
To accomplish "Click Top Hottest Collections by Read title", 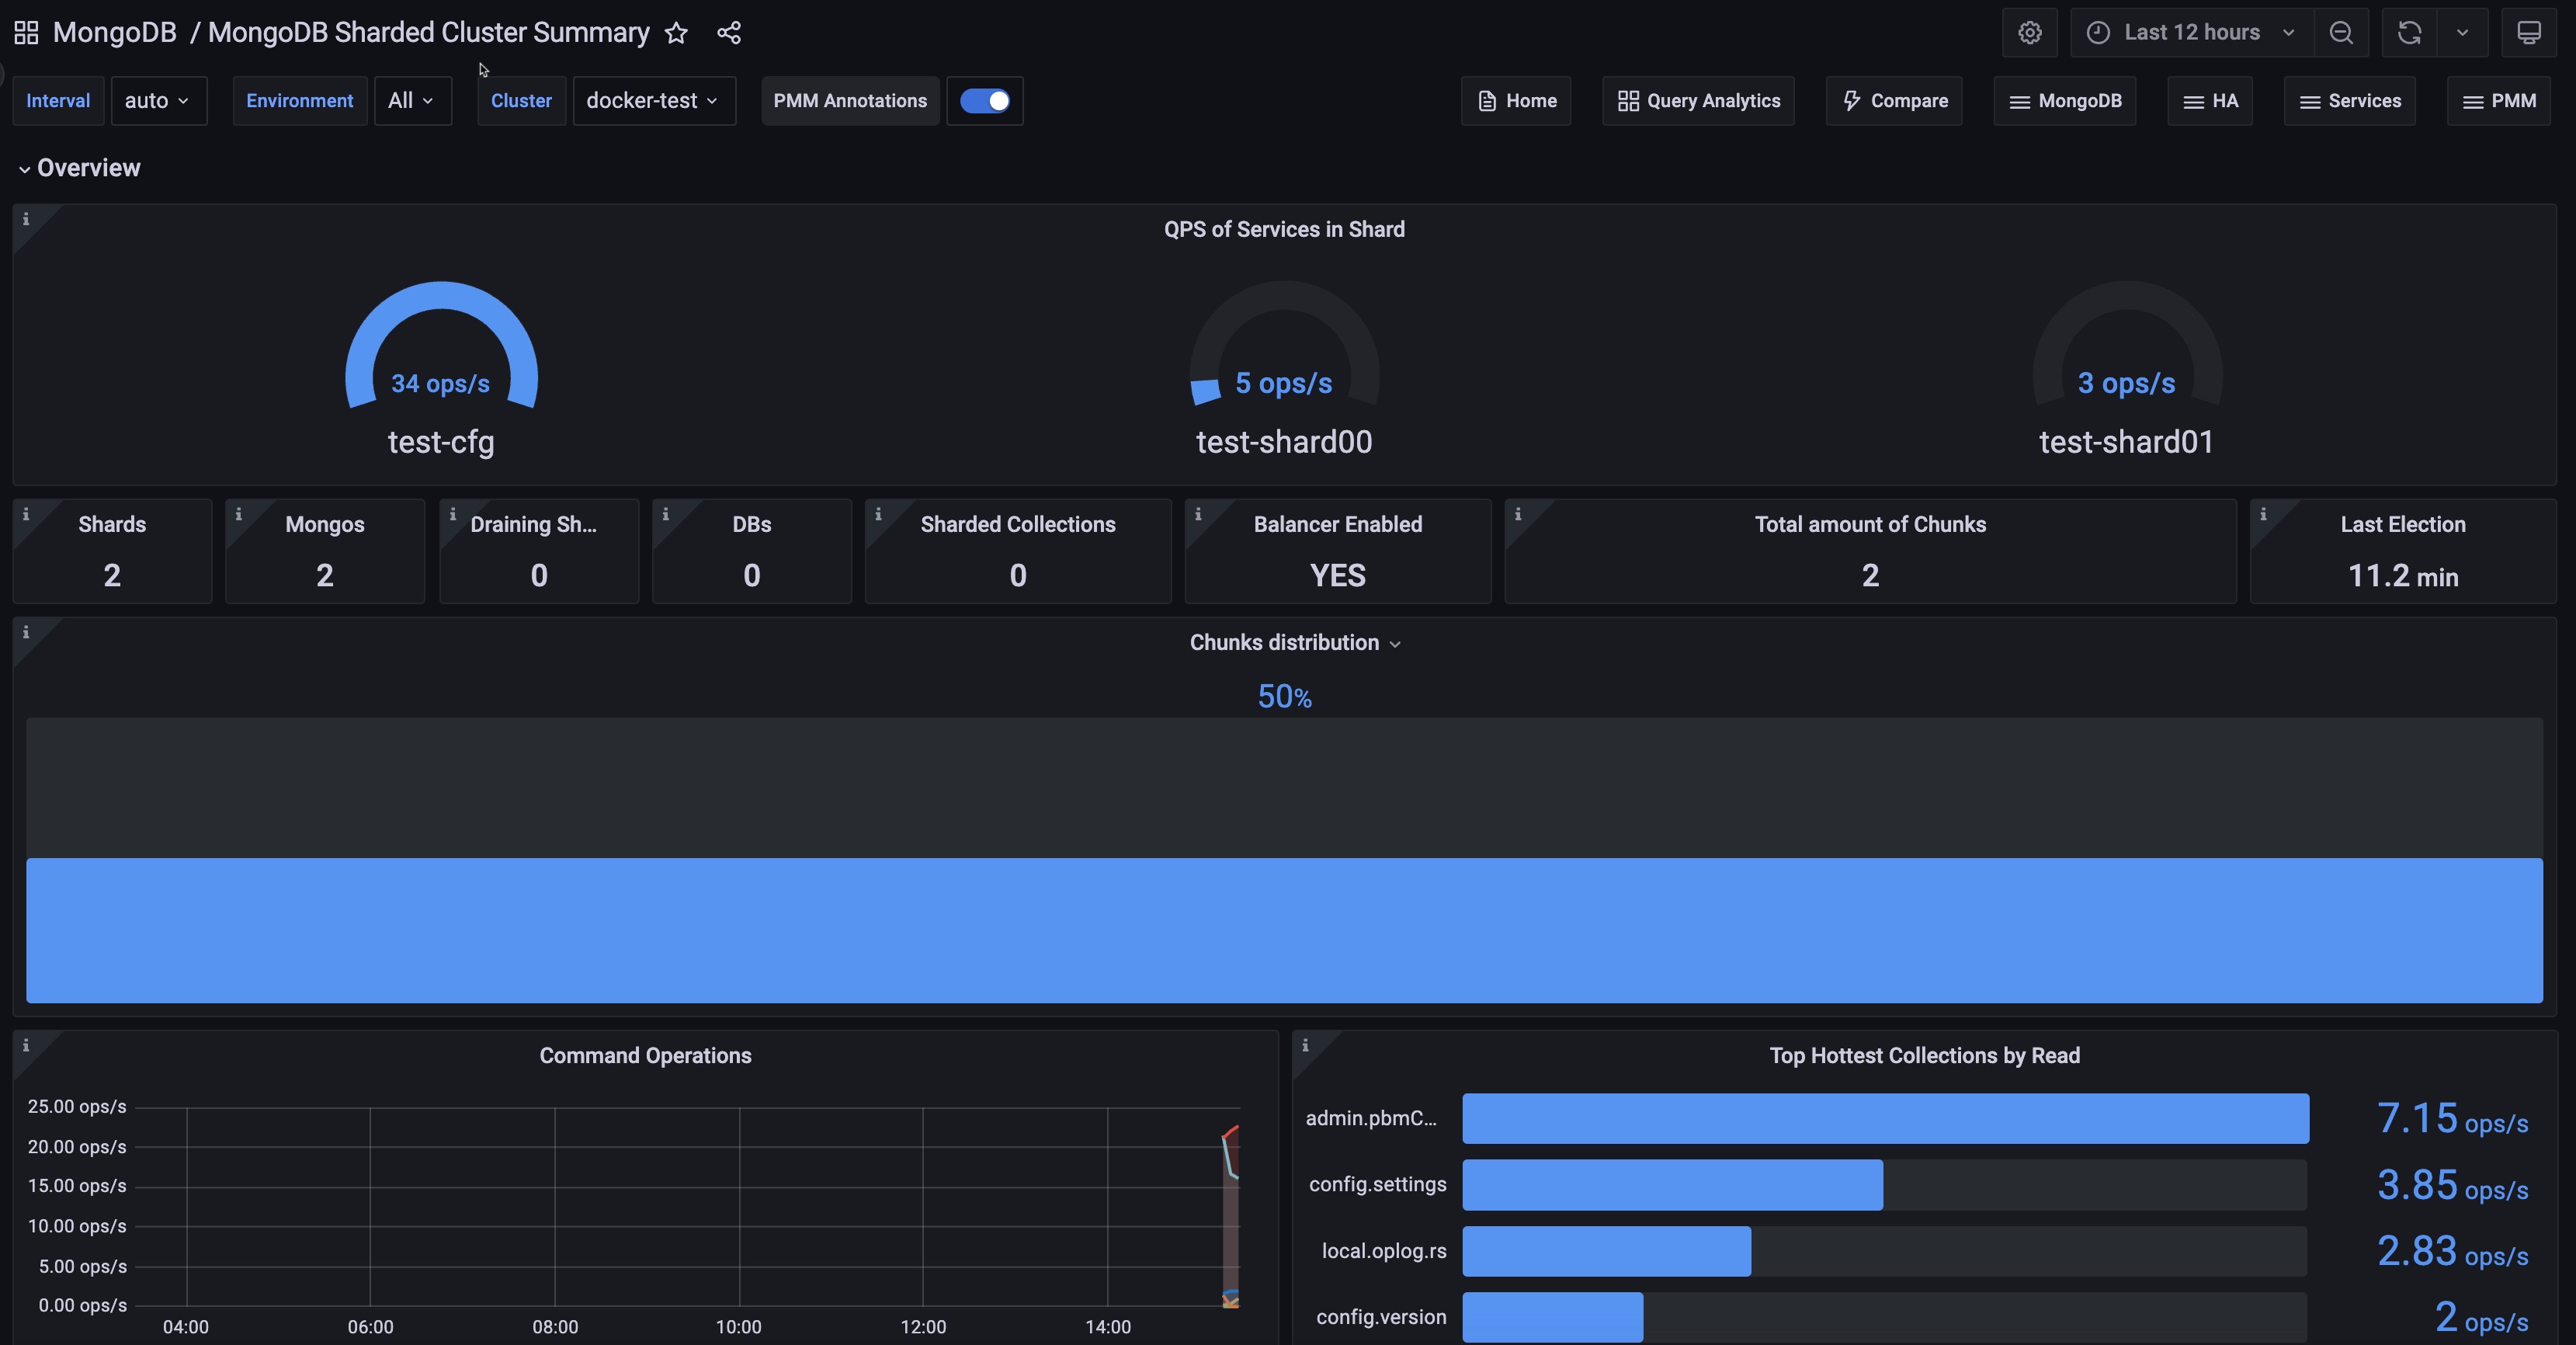I will pos(1924,1056).
